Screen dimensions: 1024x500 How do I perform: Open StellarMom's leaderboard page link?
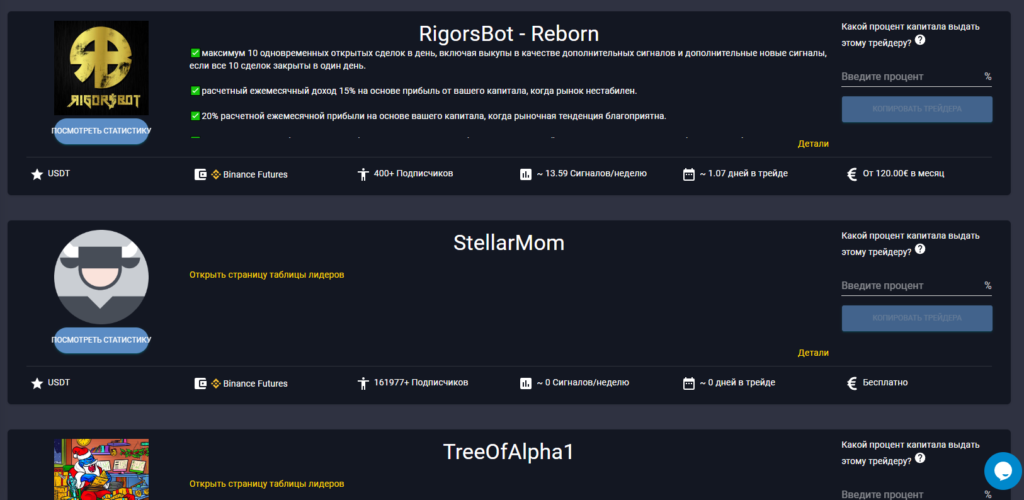coord(267,274)
